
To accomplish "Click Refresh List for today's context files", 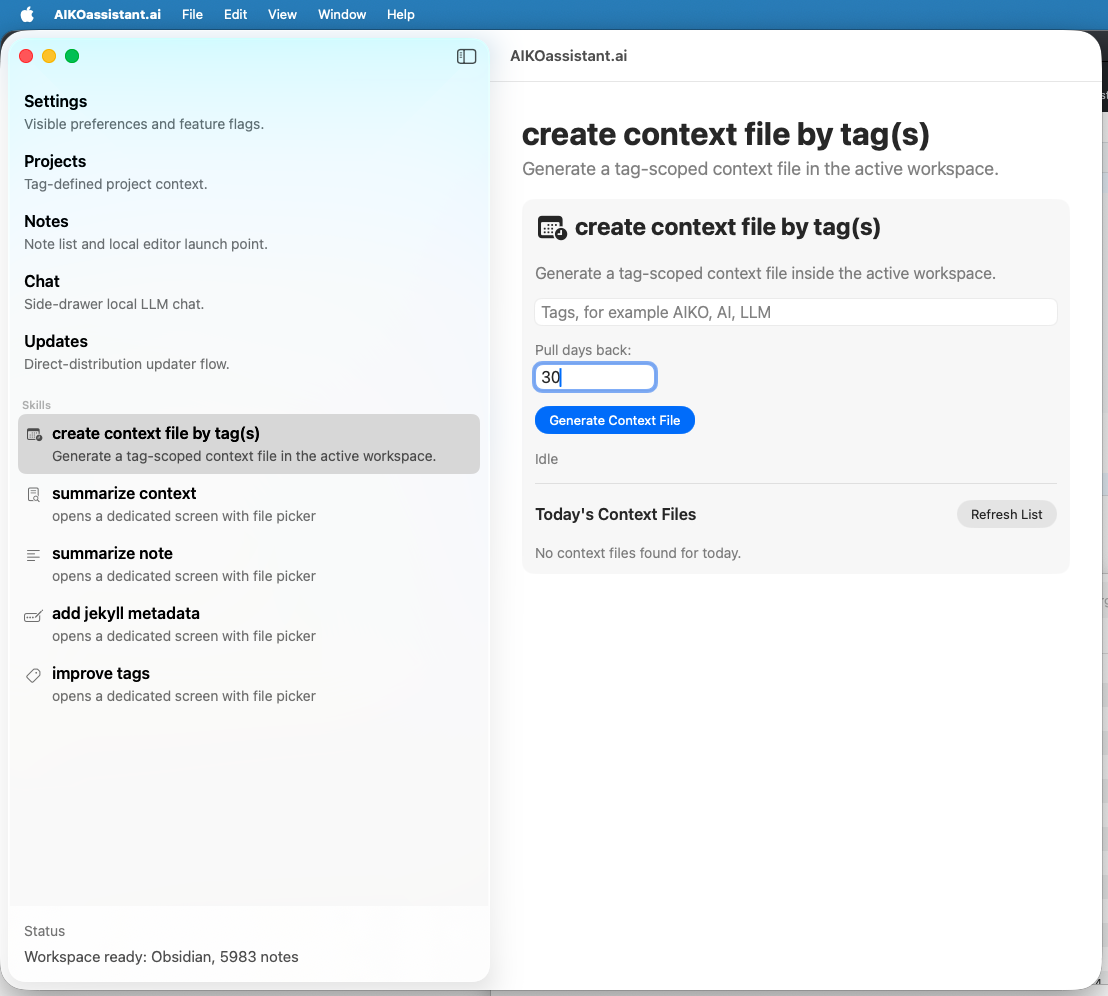I will pos(1006,514).
